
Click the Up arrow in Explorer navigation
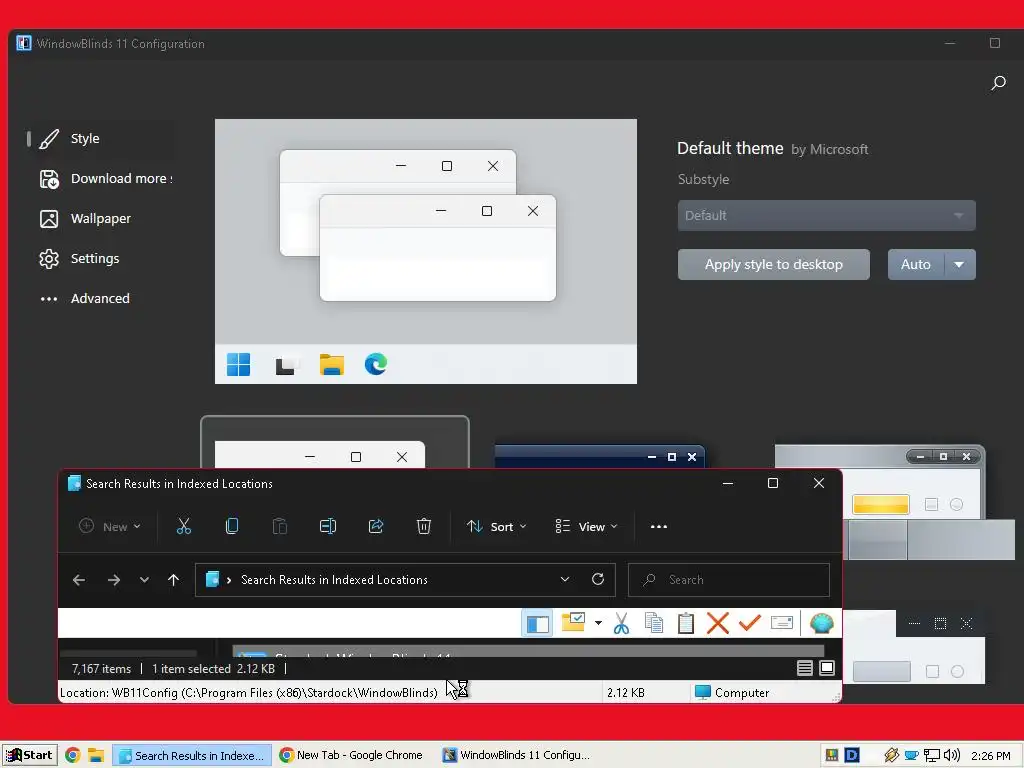173,580
